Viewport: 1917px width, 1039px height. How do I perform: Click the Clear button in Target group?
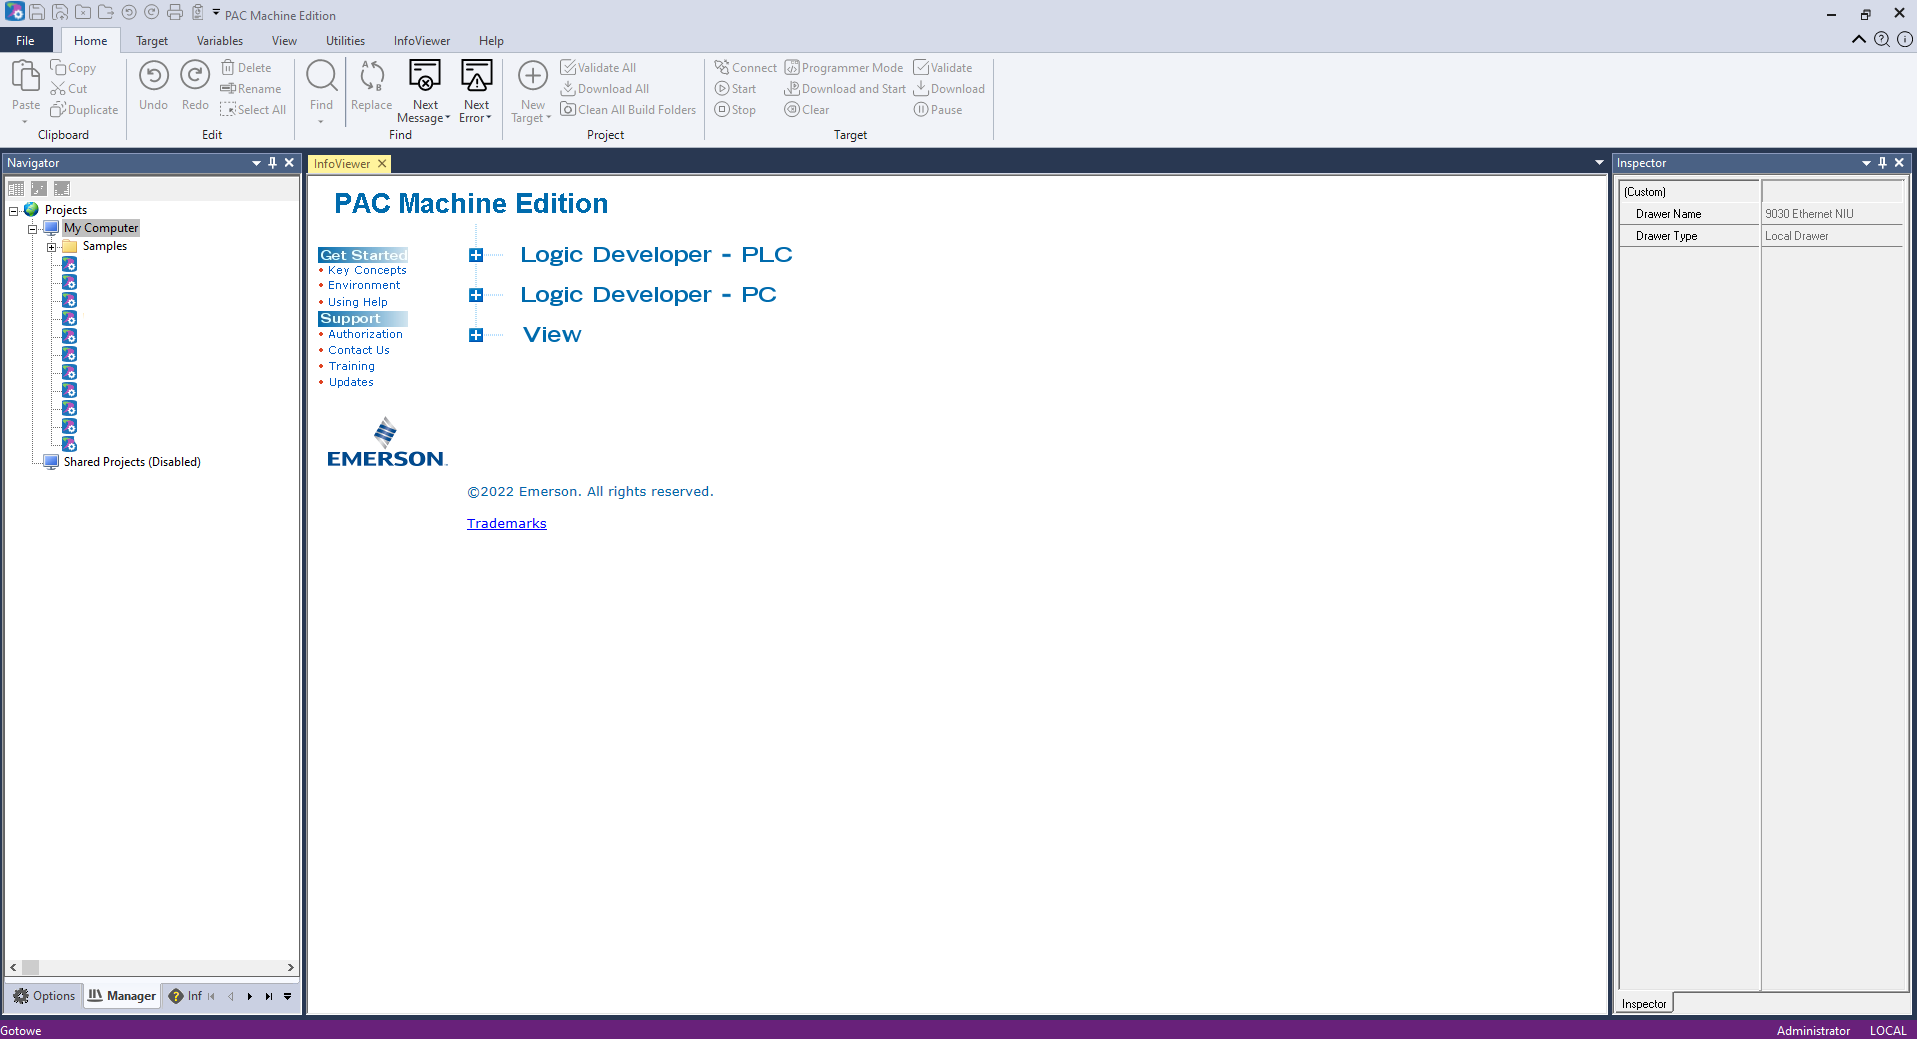[807, 110]
